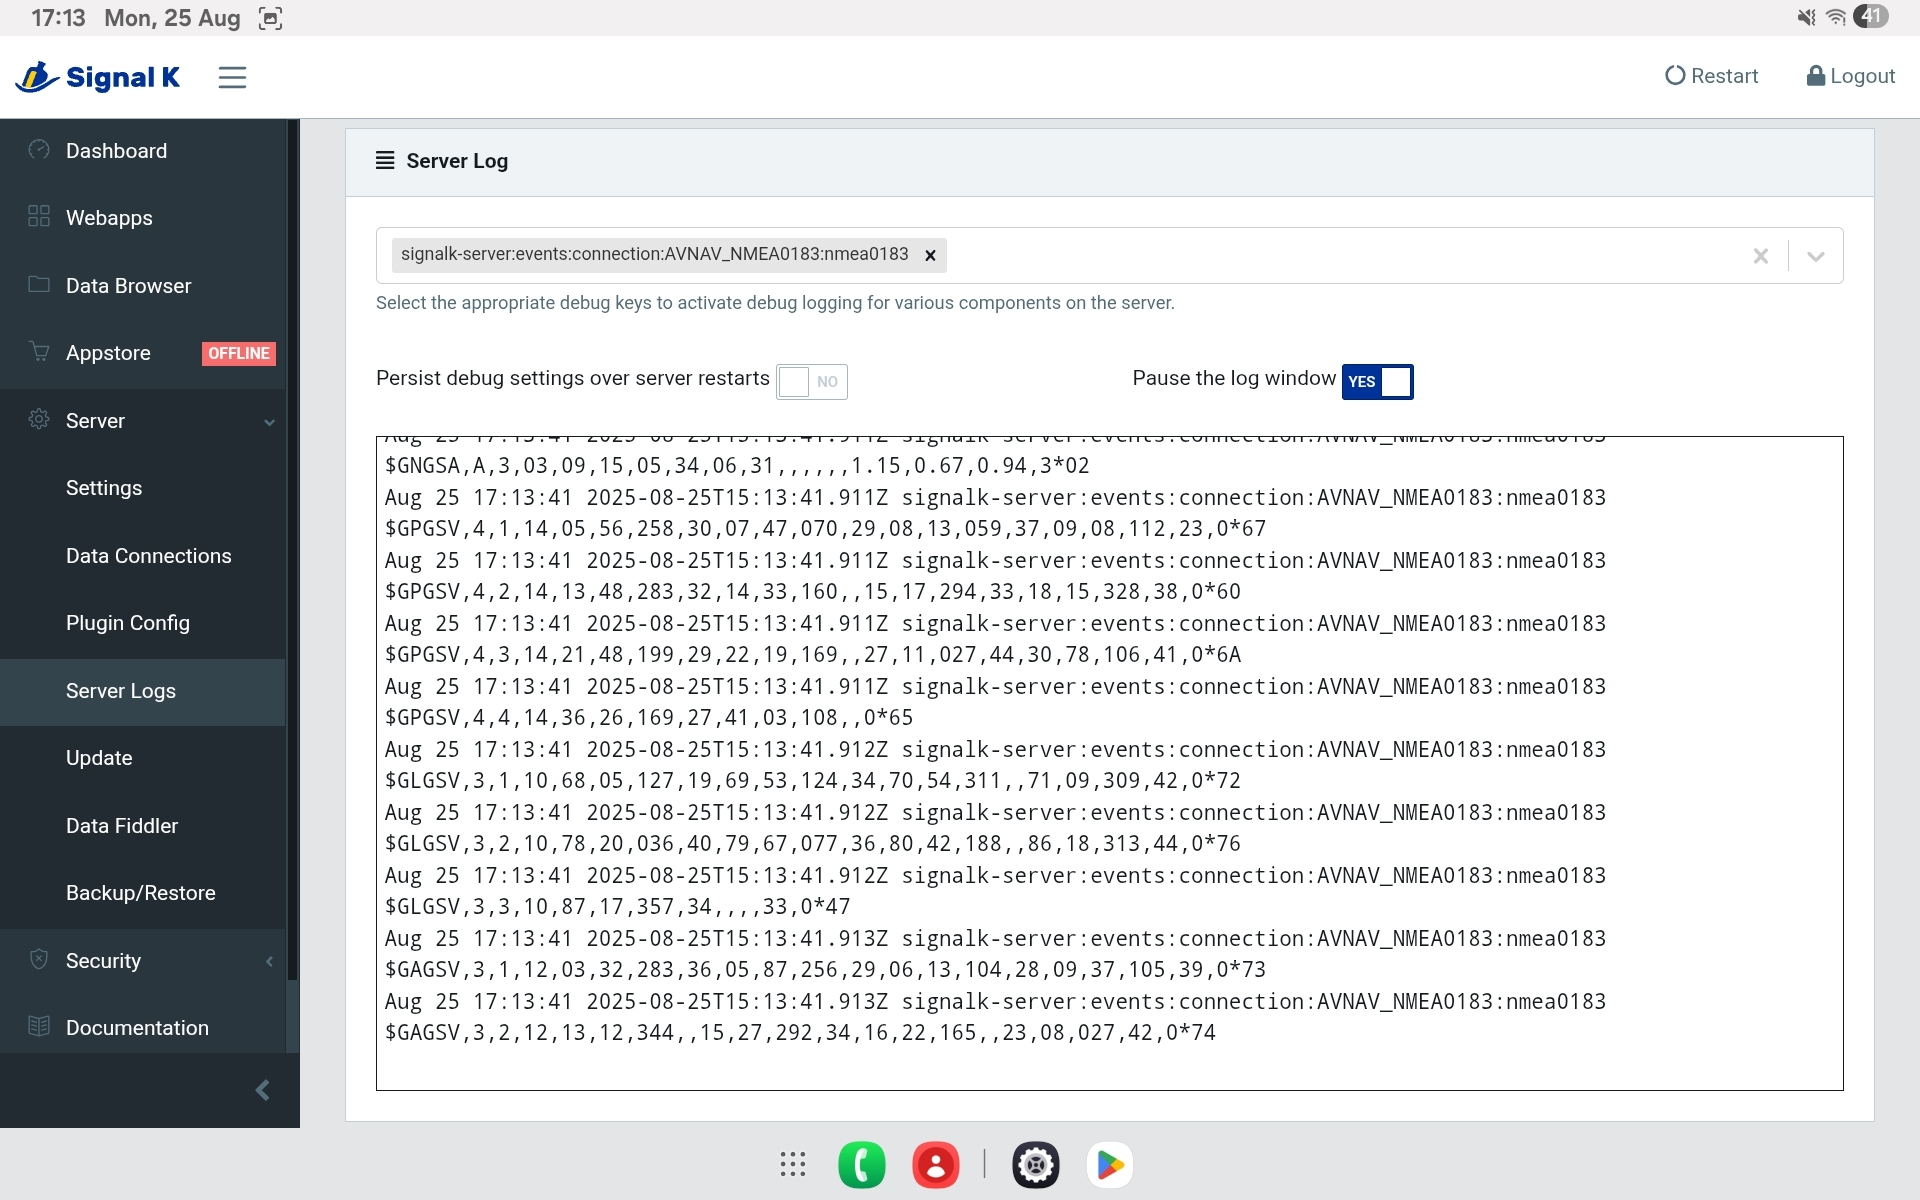Click the Signal K logo
The width and height of the screenshot is (1920, 1200).
(98, 77)
